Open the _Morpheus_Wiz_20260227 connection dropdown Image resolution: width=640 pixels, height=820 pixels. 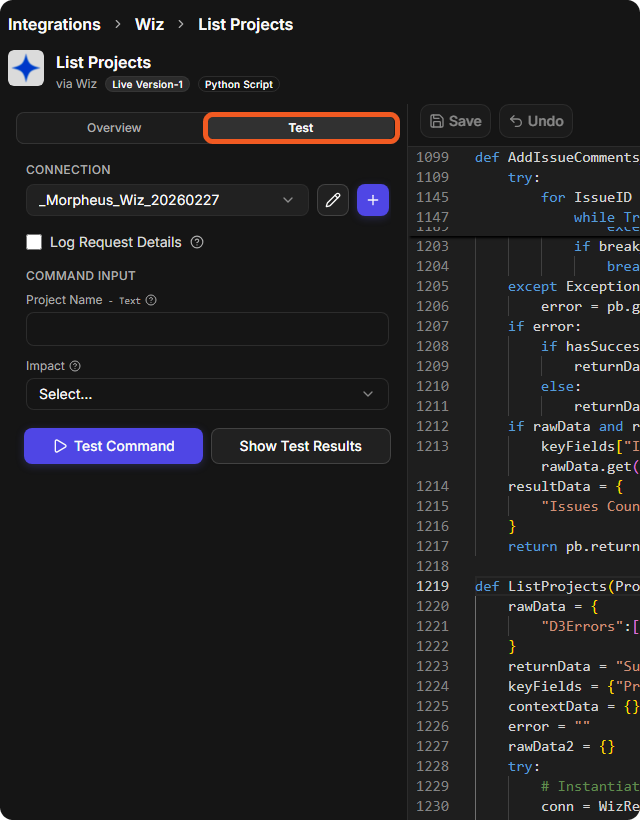point(167,200)
